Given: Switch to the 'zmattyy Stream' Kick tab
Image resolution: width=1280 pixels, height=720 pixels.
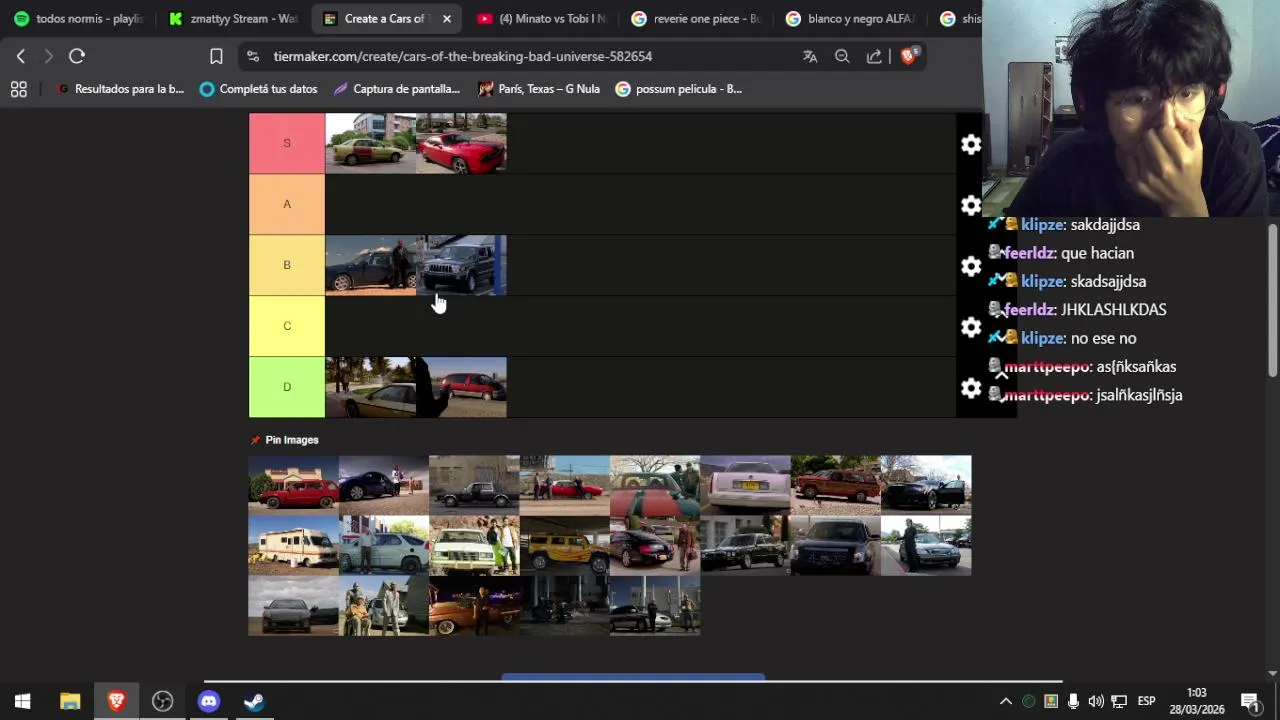Looking at the screenshot, I should [233, 19].
